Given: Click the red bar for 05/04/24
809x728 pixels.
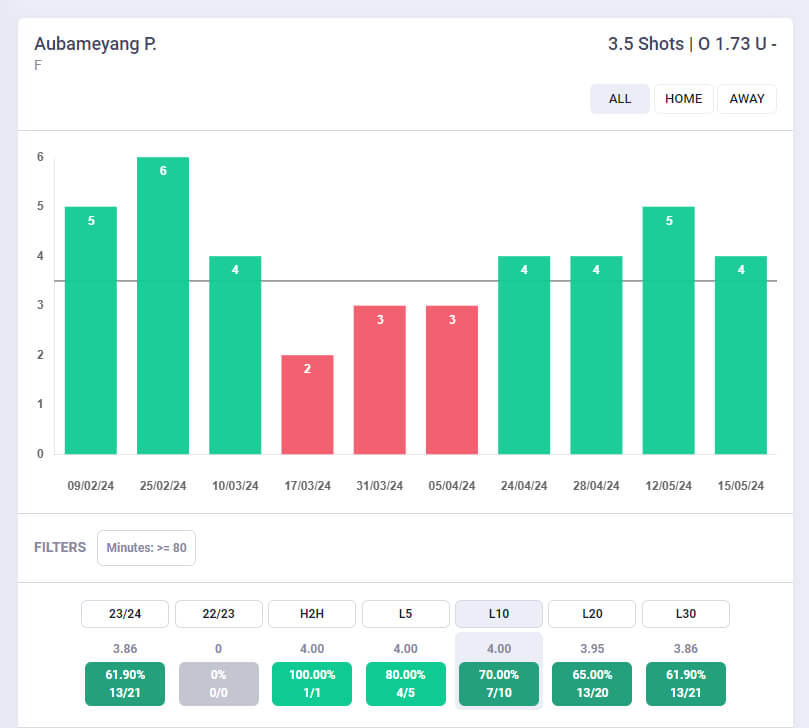Looking at the screenshot, I should (x=452, y=380).
